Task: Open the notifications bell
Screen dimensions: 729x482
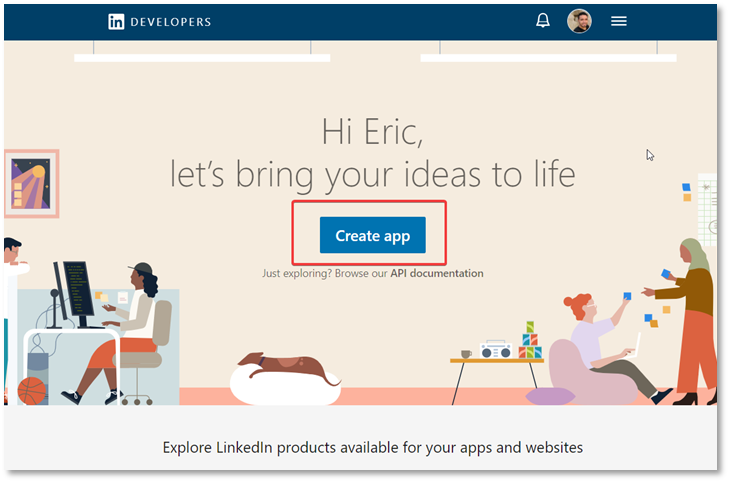Action: click(543, 20)
